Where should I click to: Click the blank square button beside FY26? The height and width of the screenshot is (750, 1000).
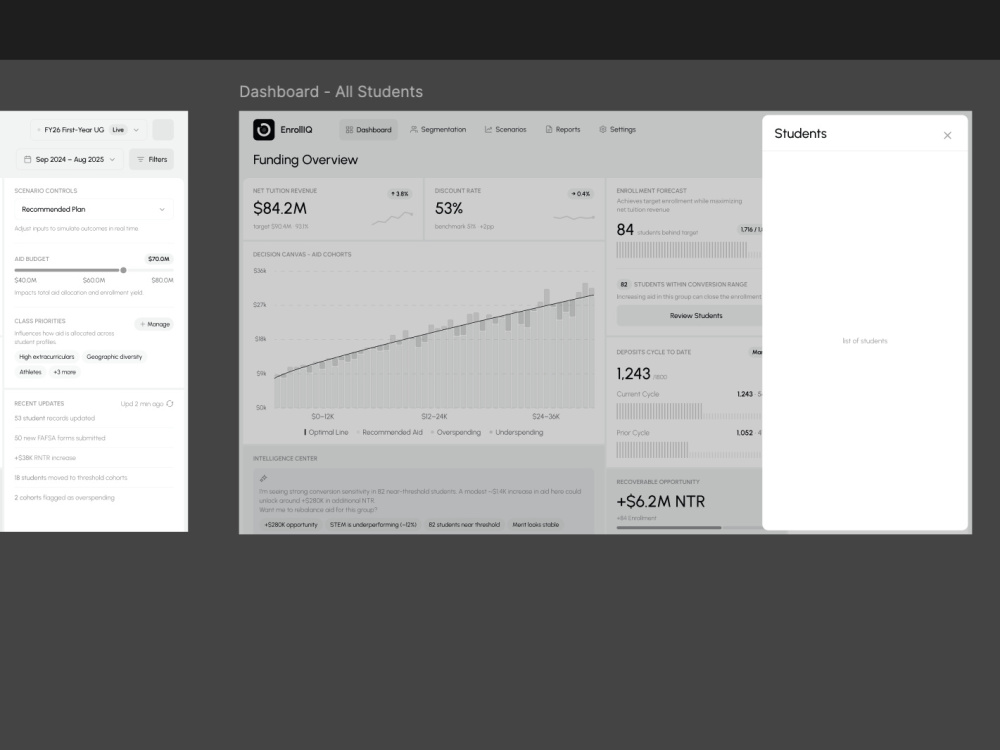click(x=163, y=130)
